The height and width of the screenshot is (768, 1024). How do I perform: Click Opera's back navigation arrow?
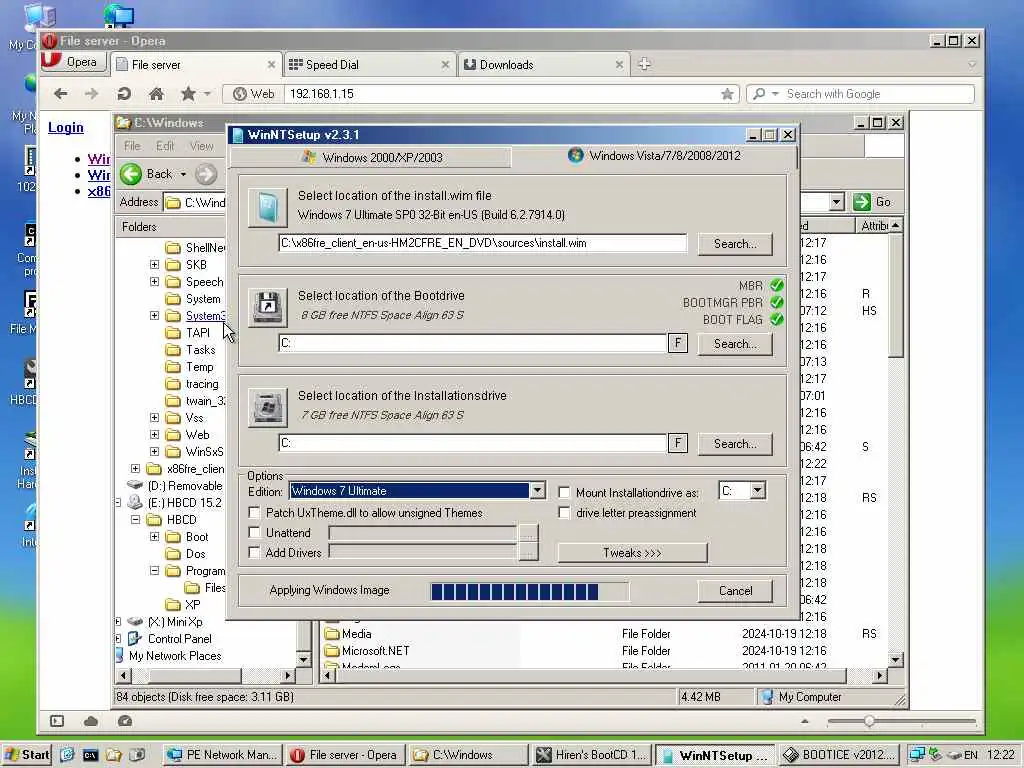(61, 94)
